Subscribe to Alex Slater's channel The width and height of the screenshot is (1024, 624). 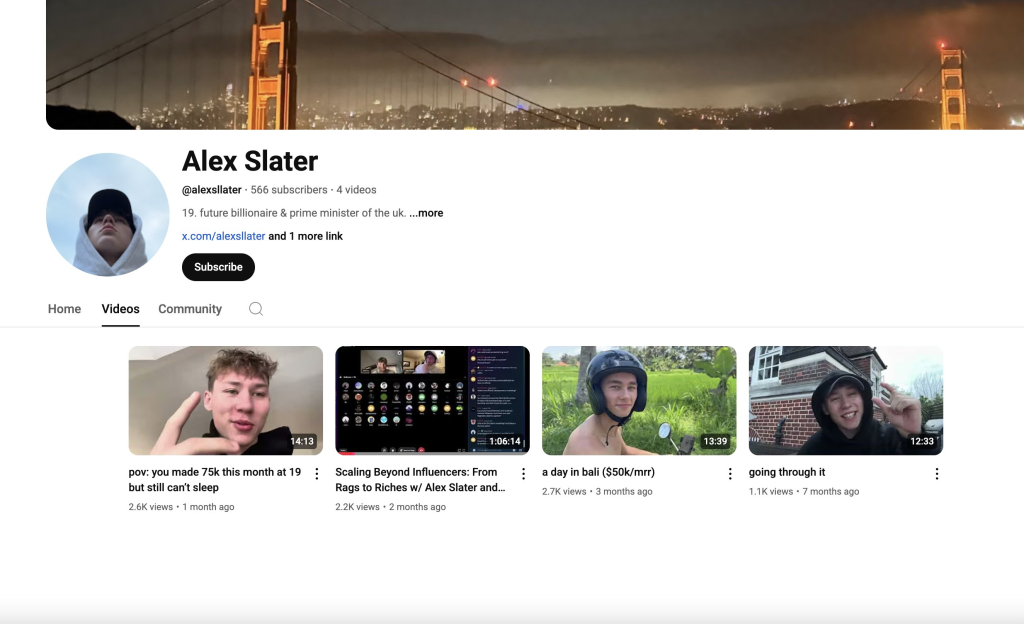pos(218,267)
